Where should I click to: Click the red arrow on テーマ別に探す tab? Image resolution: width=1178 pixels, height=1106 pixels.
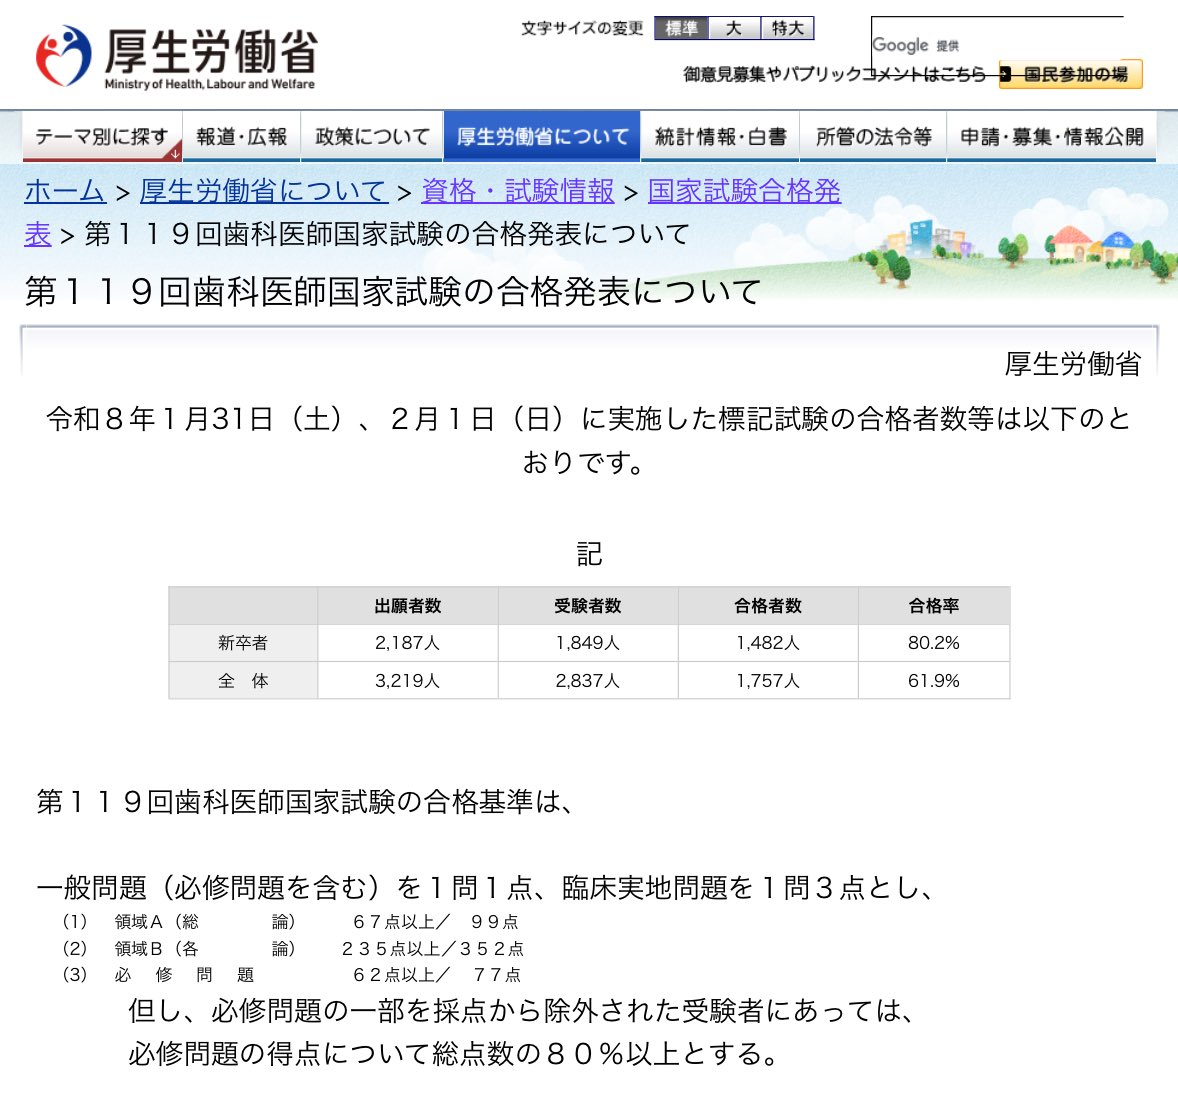point(174,153)
